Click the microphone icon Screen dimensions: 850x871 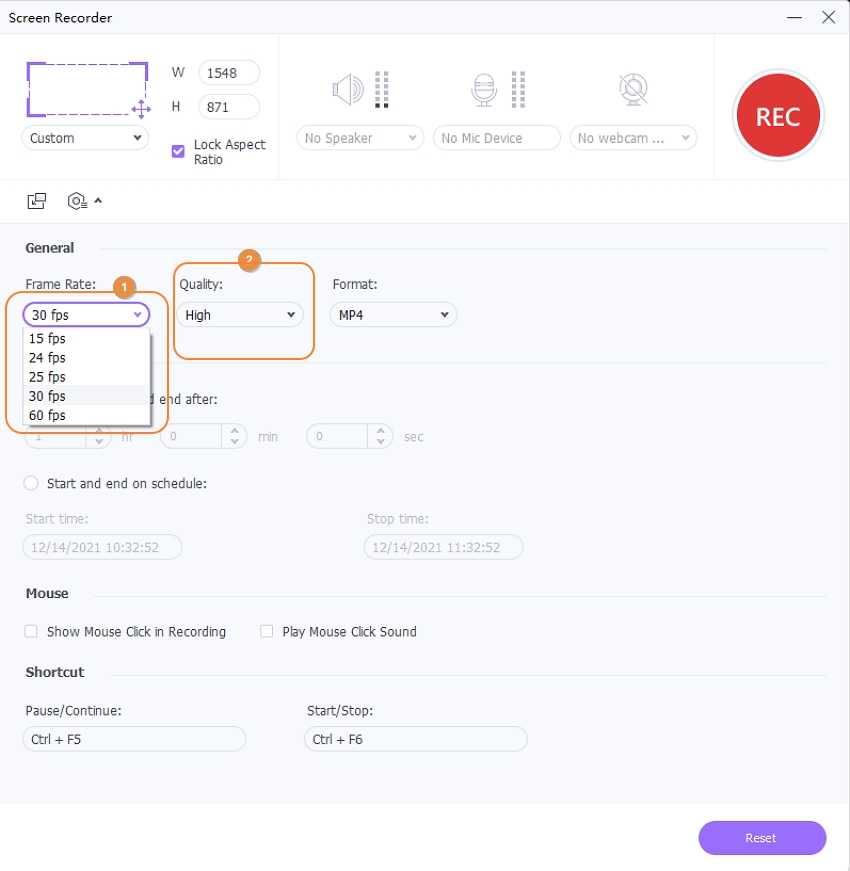click(484, 89)
